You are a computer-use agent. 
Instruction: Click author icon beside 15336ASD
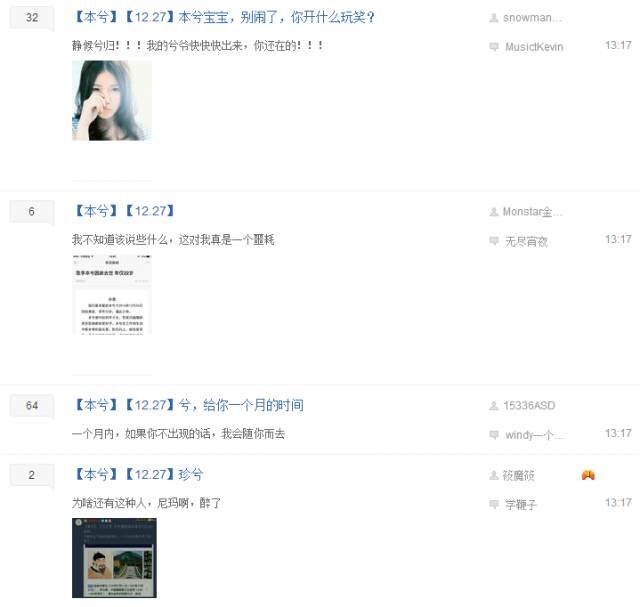coord(494,406)
